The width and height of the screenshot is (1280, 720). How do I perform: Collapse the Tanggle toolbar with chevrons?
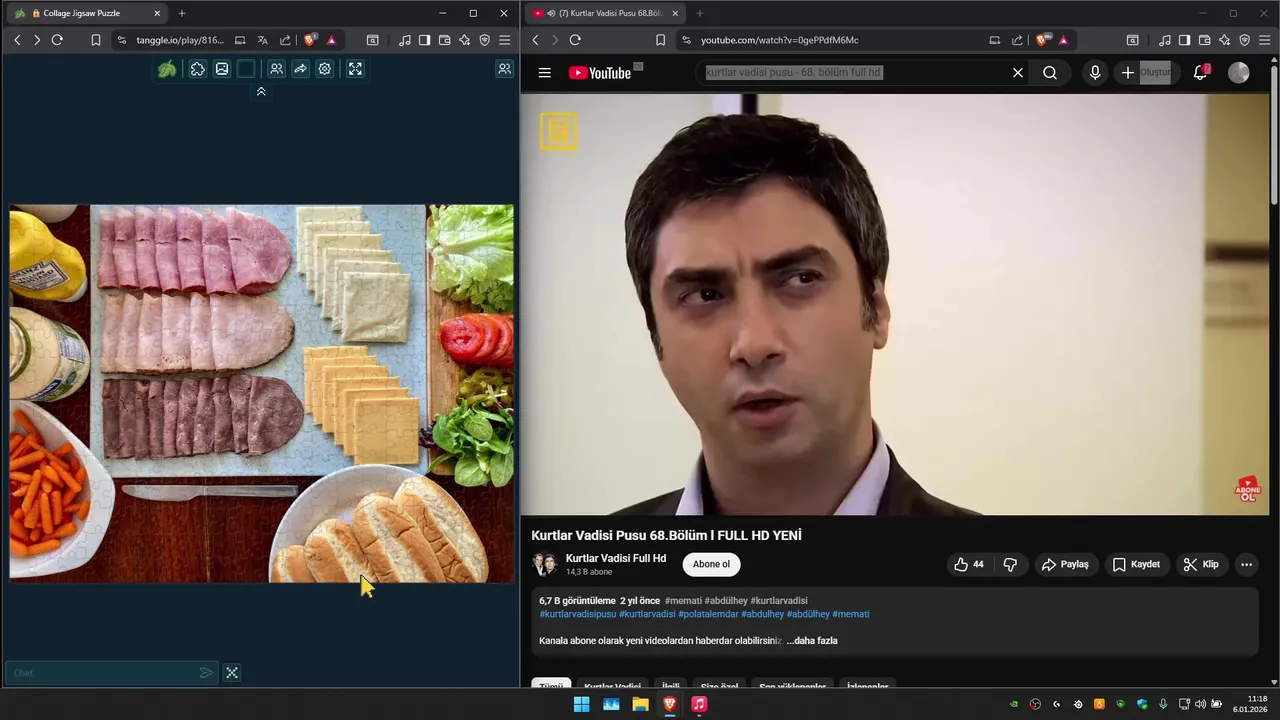pyautogui.click(x=261, y=91)
